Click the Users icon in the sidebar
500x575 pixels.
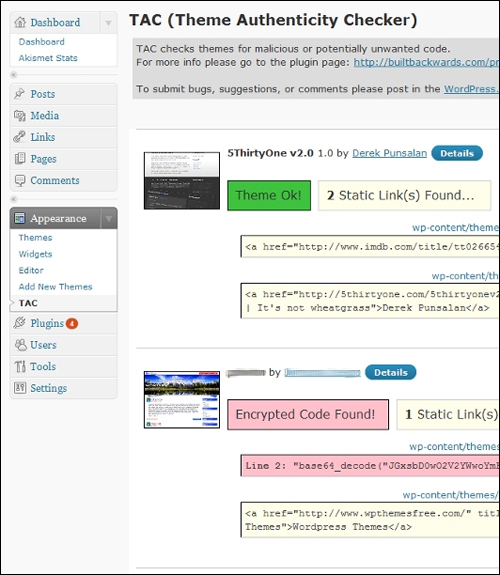[x=21, y=345]
